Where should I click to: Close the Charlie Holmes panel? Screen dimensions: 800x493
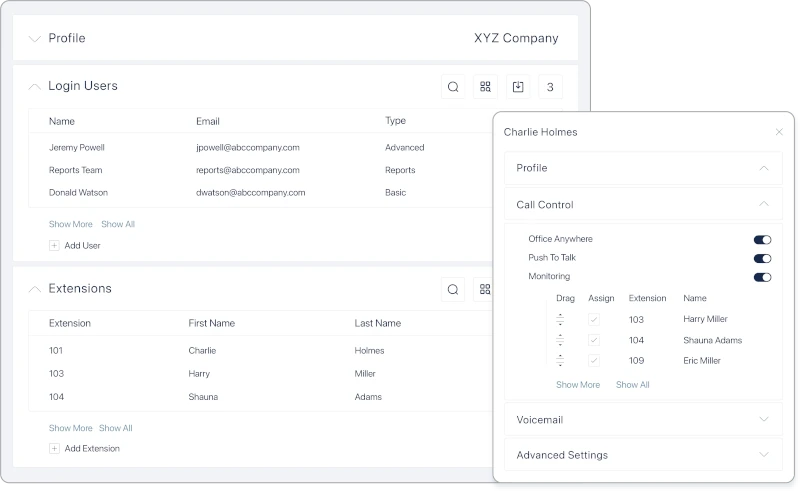click(x=779, y=132)
